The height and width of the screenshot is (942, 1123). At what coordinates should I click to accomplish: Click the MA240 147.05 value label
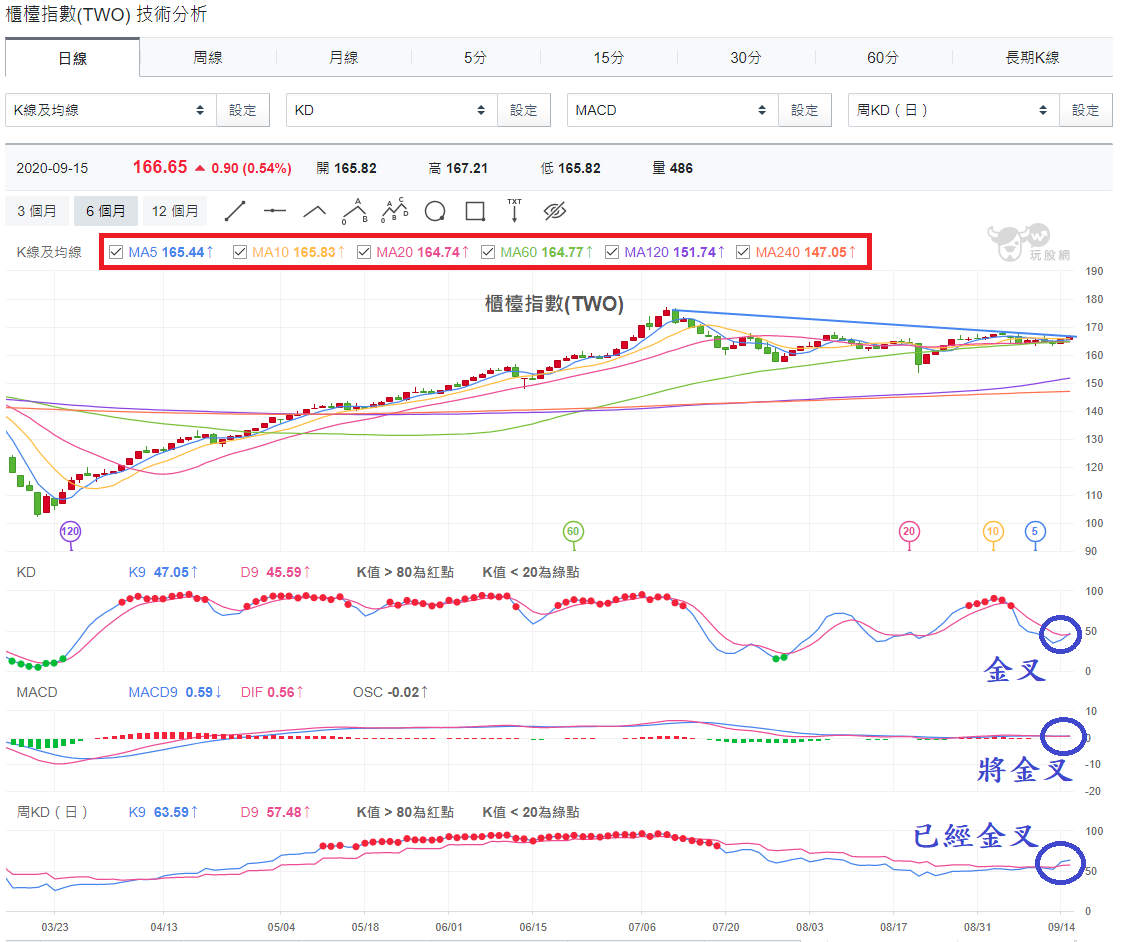pos(806,252)
